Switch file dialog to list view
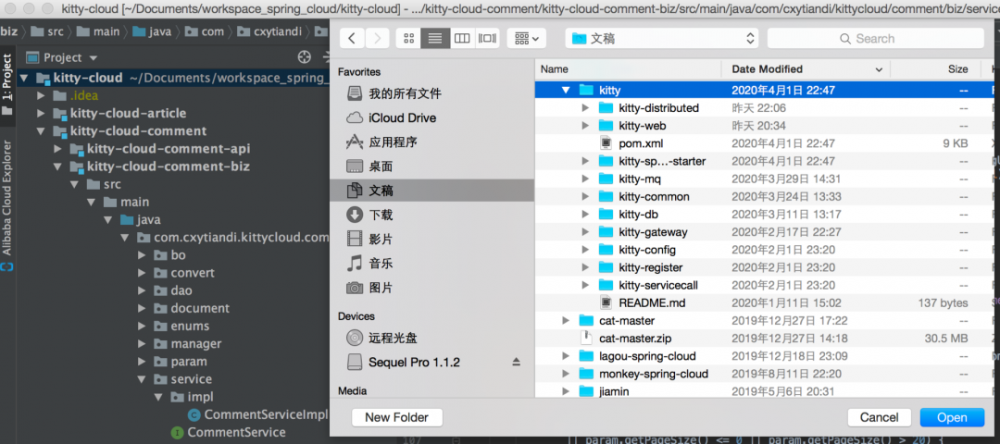Viewport: 1000px width, 444px height. (435, 38)
